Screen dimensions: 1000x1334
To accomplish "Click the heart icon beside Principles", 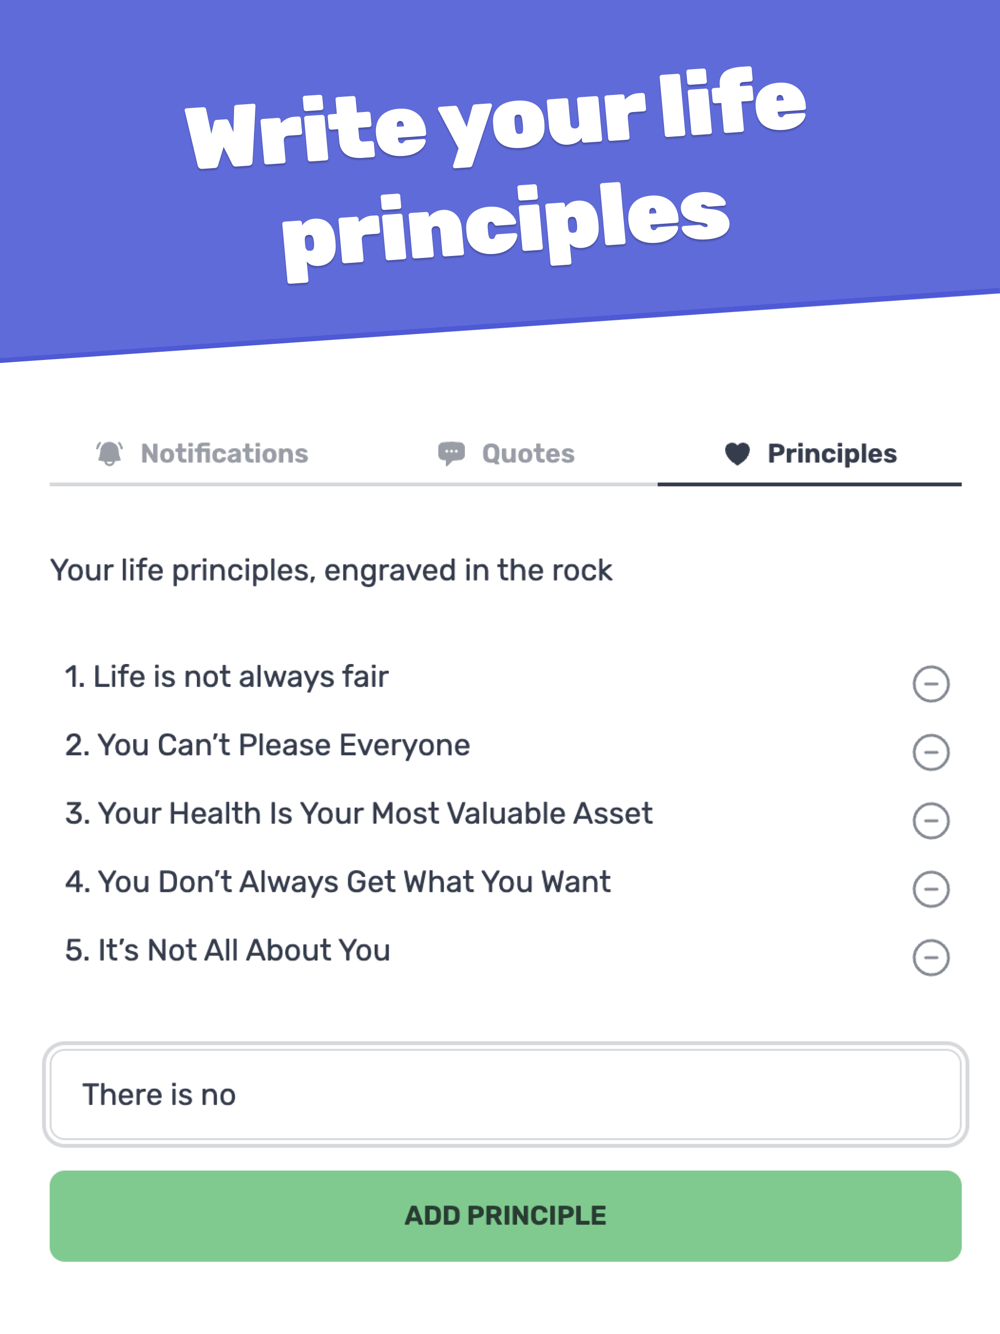I will (x=737, y=454).
